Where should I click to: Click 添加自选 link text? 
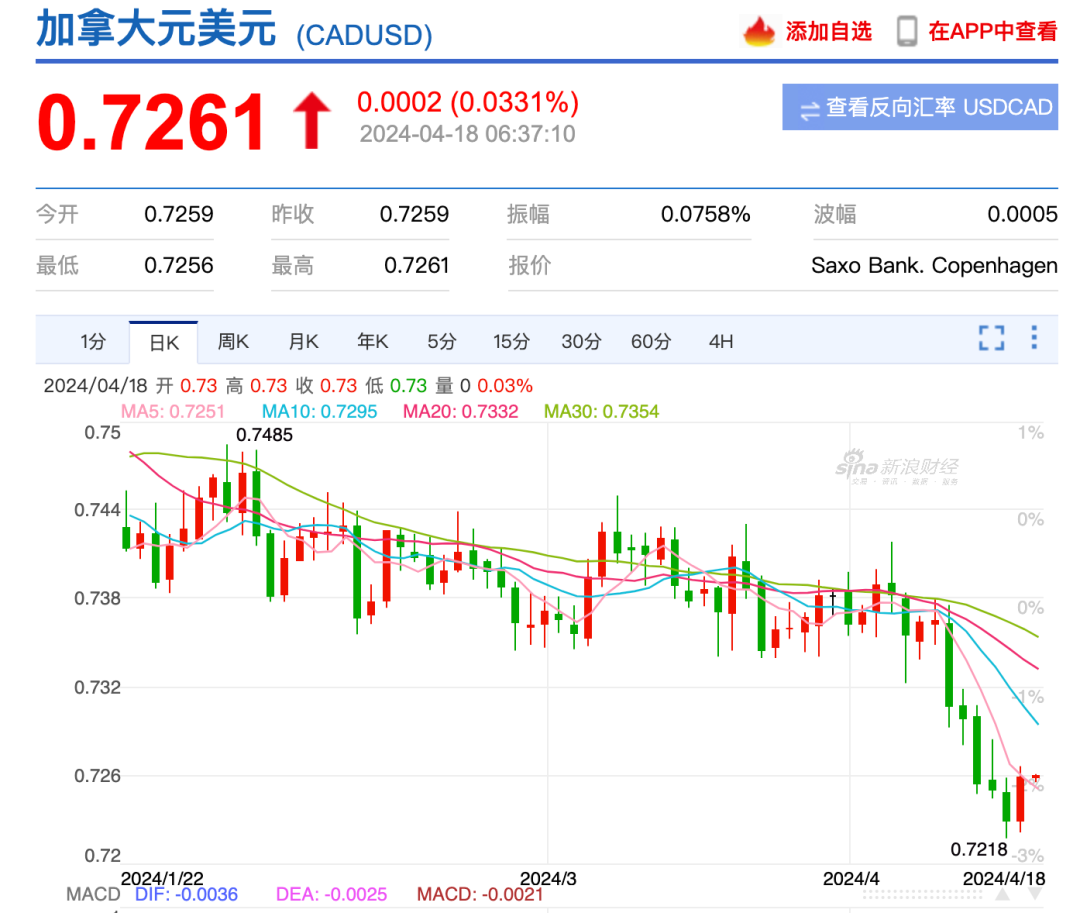pos(829,32)
